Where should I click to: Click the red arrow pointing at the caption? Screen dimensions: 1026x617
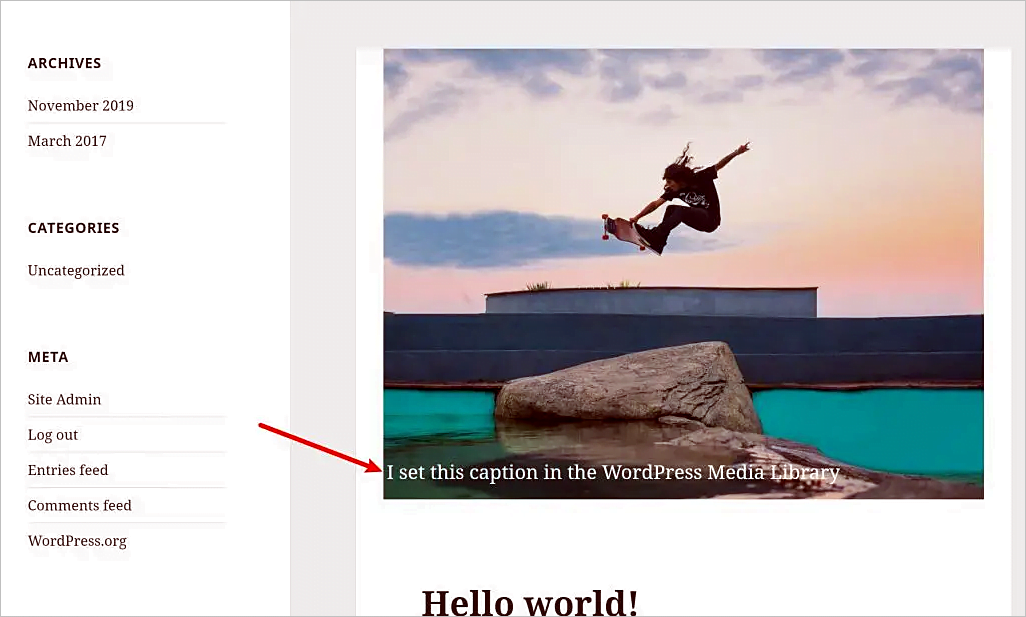(318, 446)
